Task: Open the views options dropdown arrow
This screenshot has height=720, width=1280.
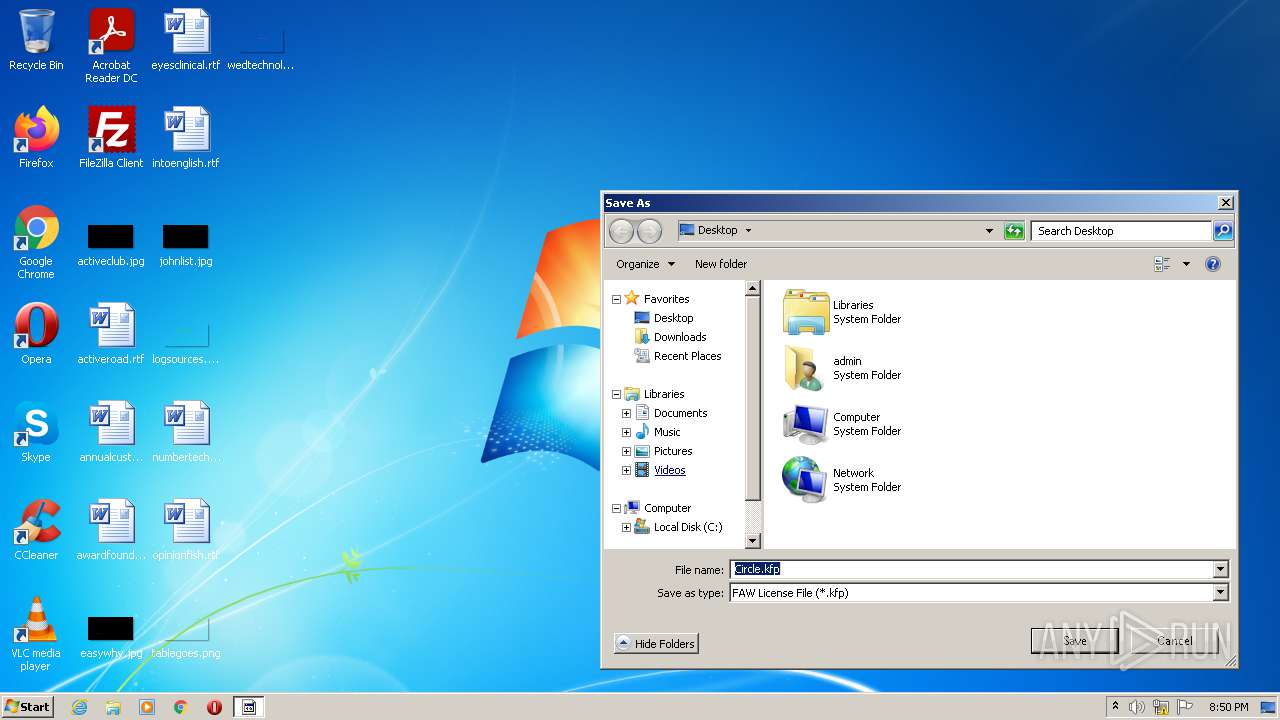Action: click(x=1186, y=264)
